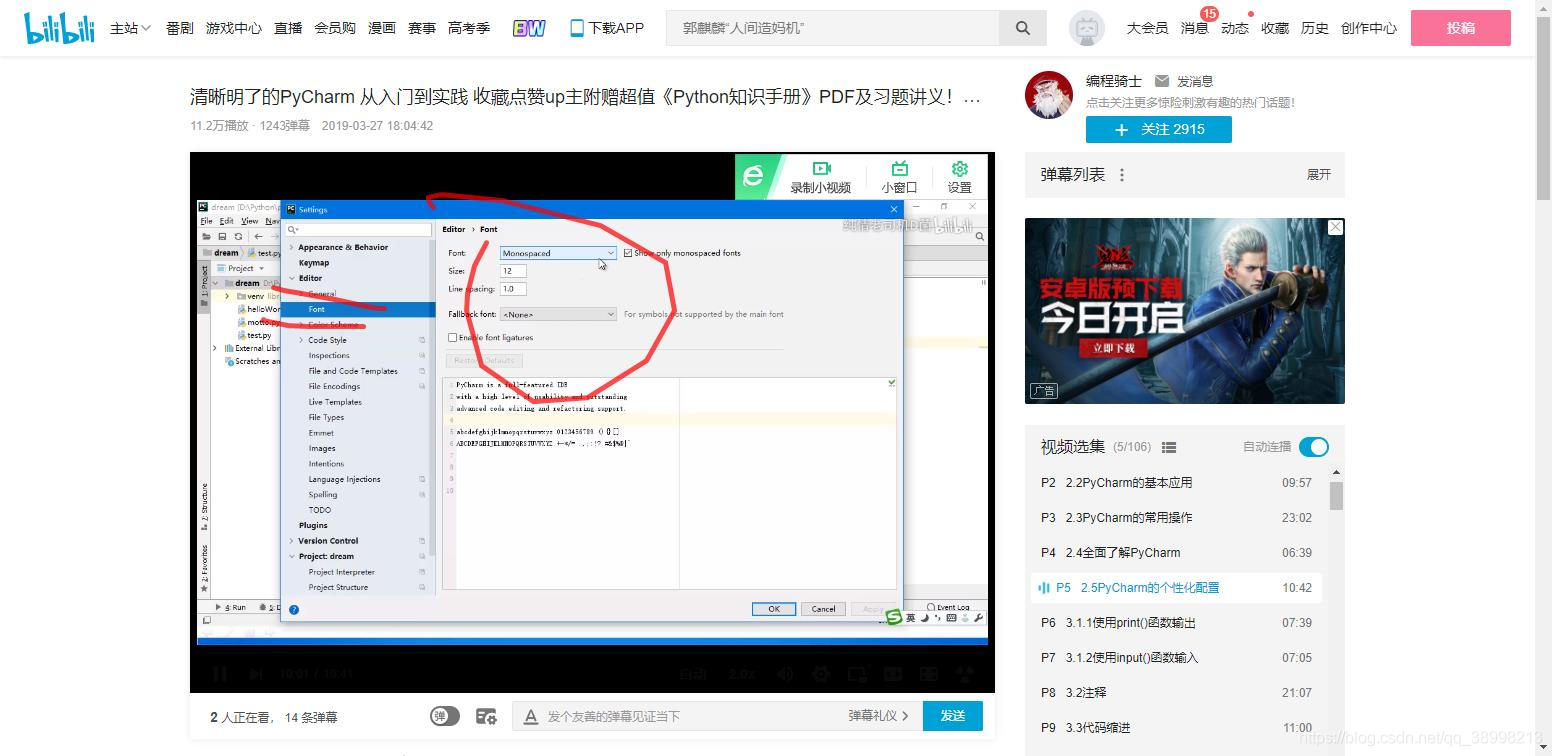Close the advertisement with the X
This screenshot has width=1552, height=756.
pos(1335,228)
